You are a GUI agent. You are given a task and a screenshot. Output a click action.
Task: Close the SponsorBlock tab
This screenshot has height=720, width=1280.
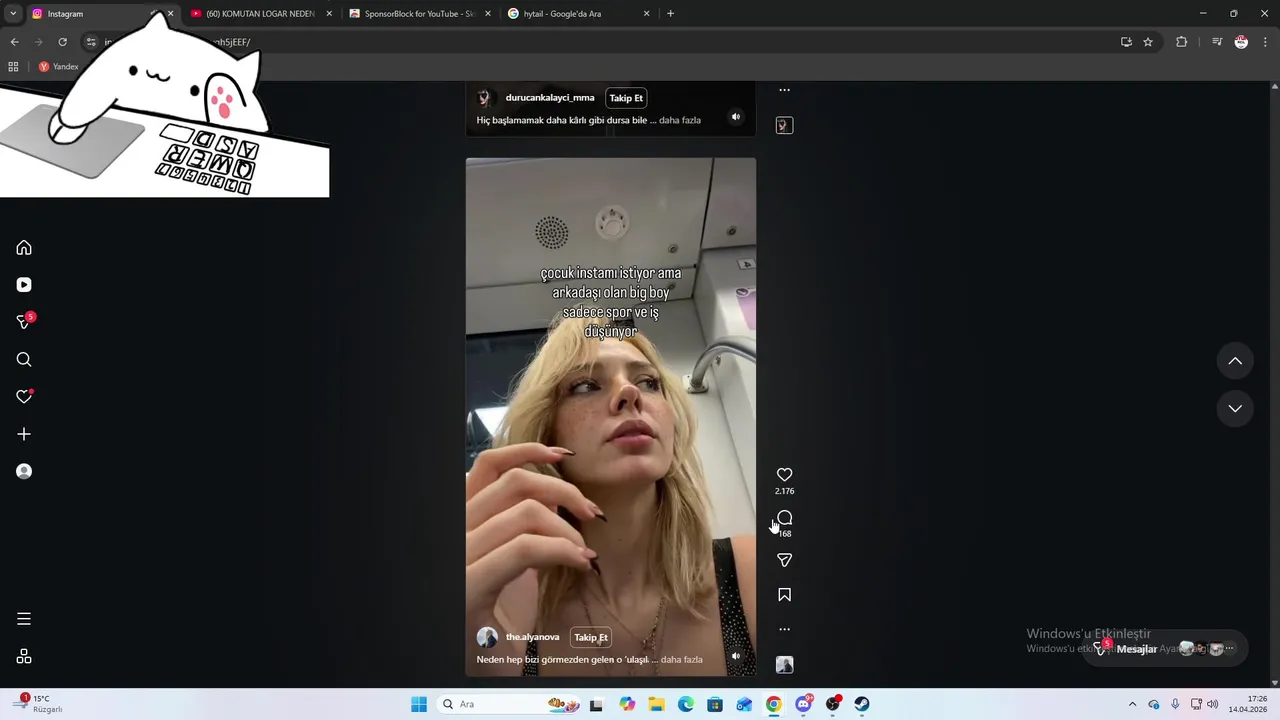(487, 14)
